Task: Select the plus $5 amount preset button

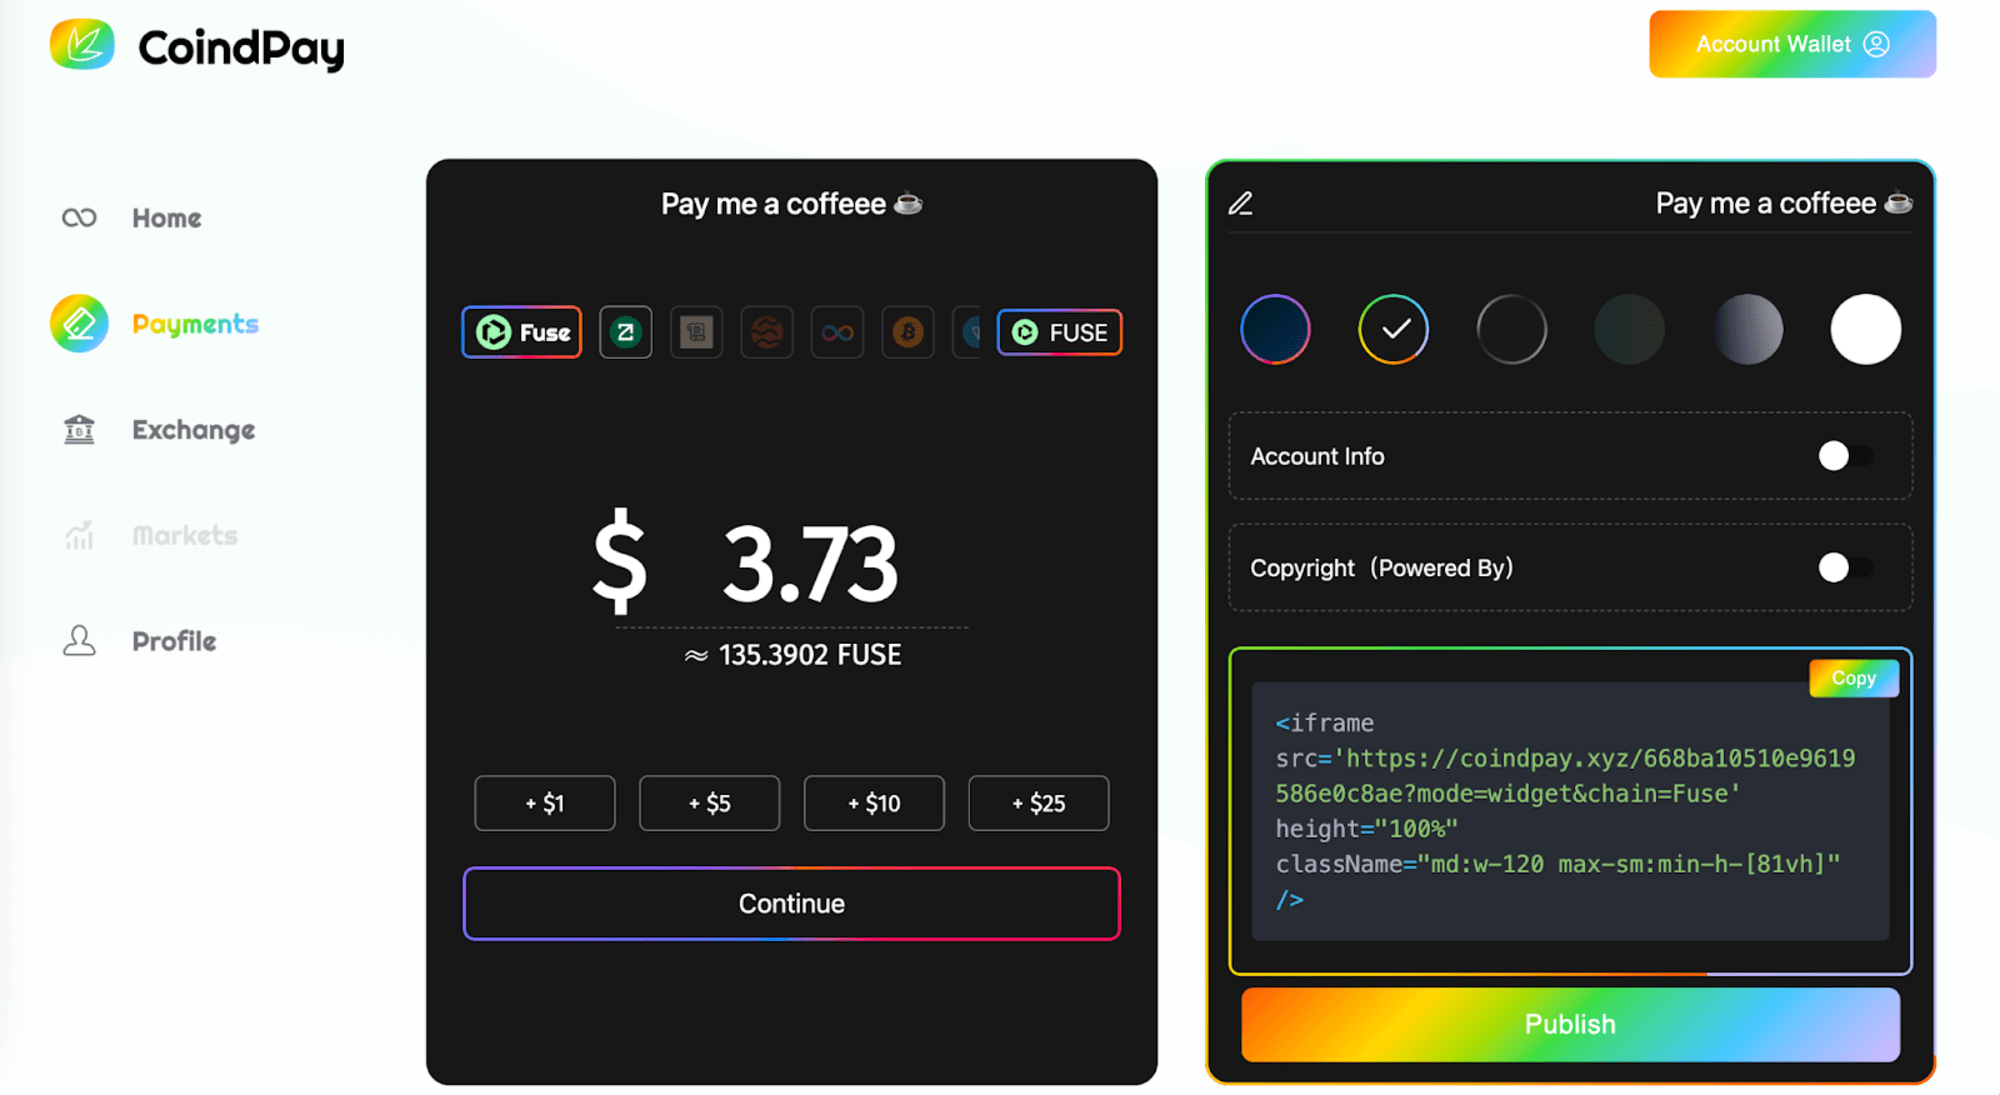Action: click(x=710, y=802)
